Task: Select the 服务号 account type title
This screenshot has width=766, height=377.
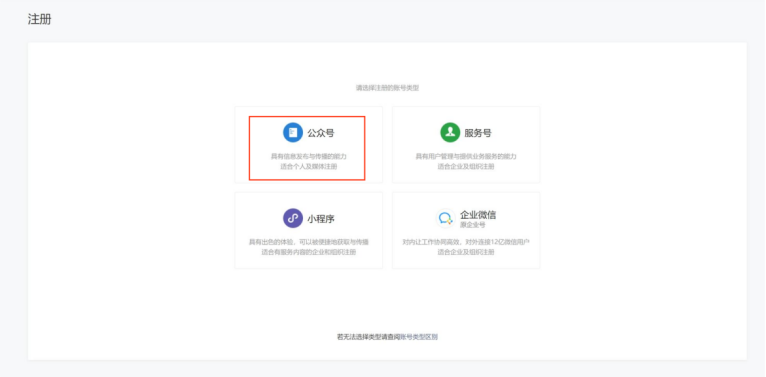Action: tap(478, 133)
